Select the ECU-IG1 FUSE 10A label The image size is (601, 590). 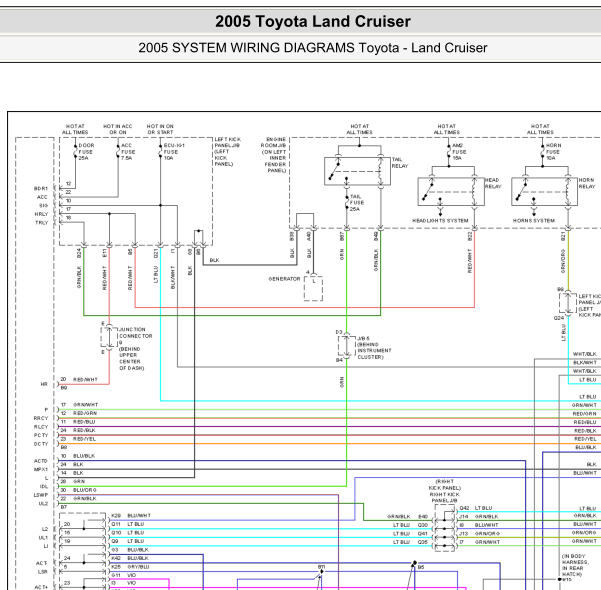(174, 152)
